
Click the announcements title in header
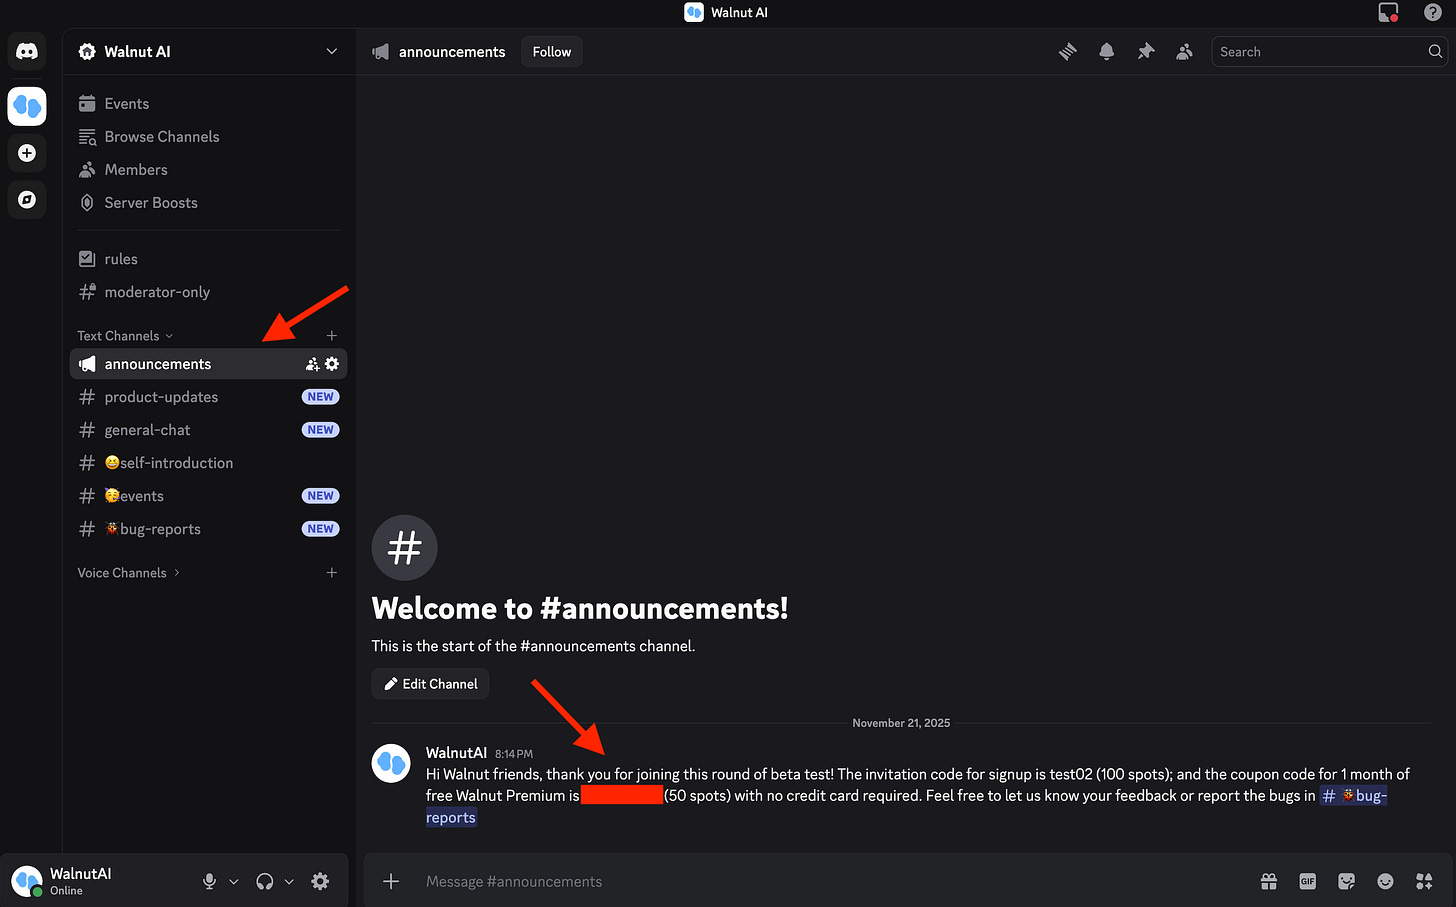[x=452, y=52]
